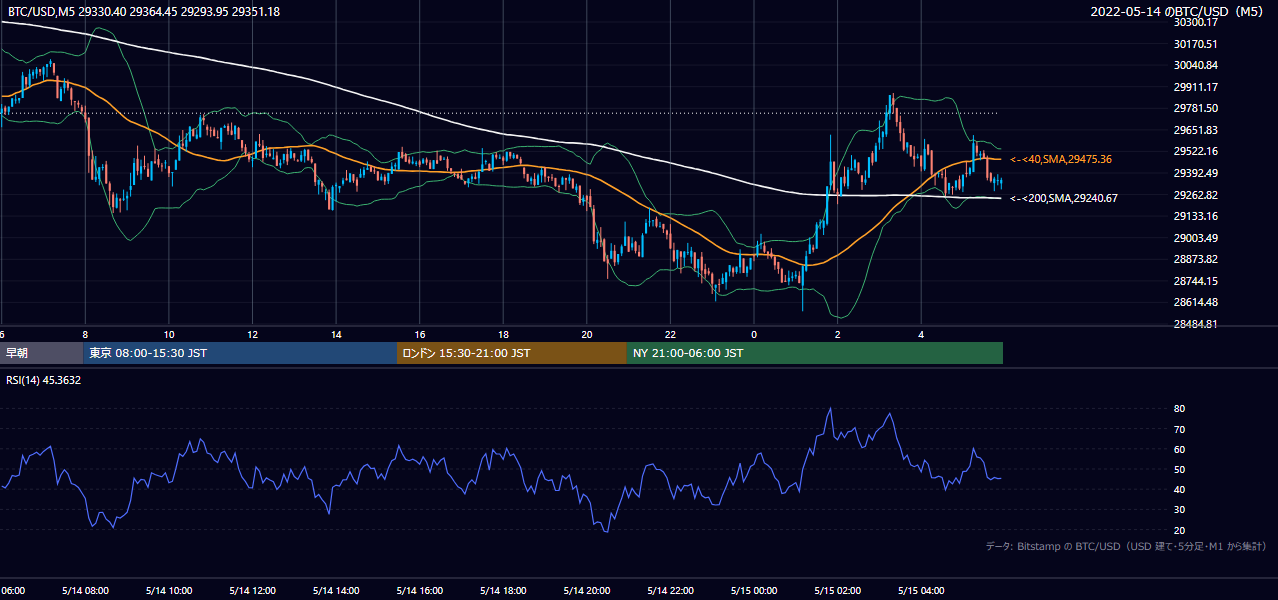This screenshot has height=600, width=1278.
Task: Click hour tick 0 under price chart
Action: click(754, 335)
